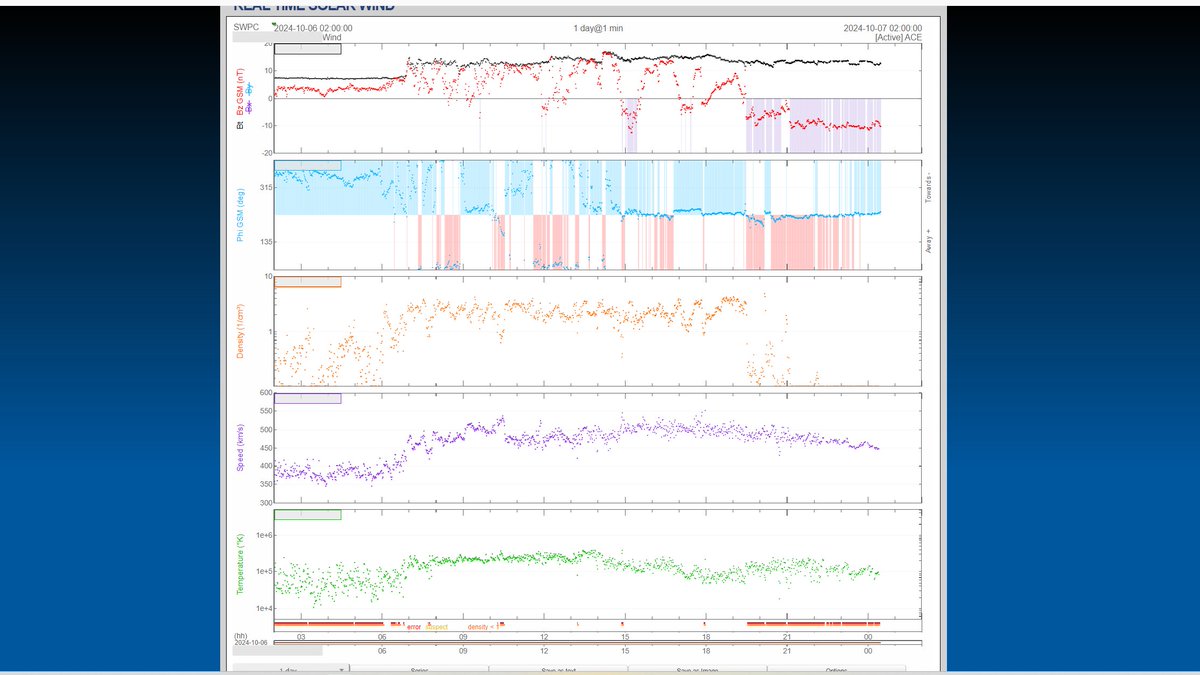This screenshot has height=675, width=1200.
Task: Click the 2024-10-06 timeline range slider
Action: 580,642
